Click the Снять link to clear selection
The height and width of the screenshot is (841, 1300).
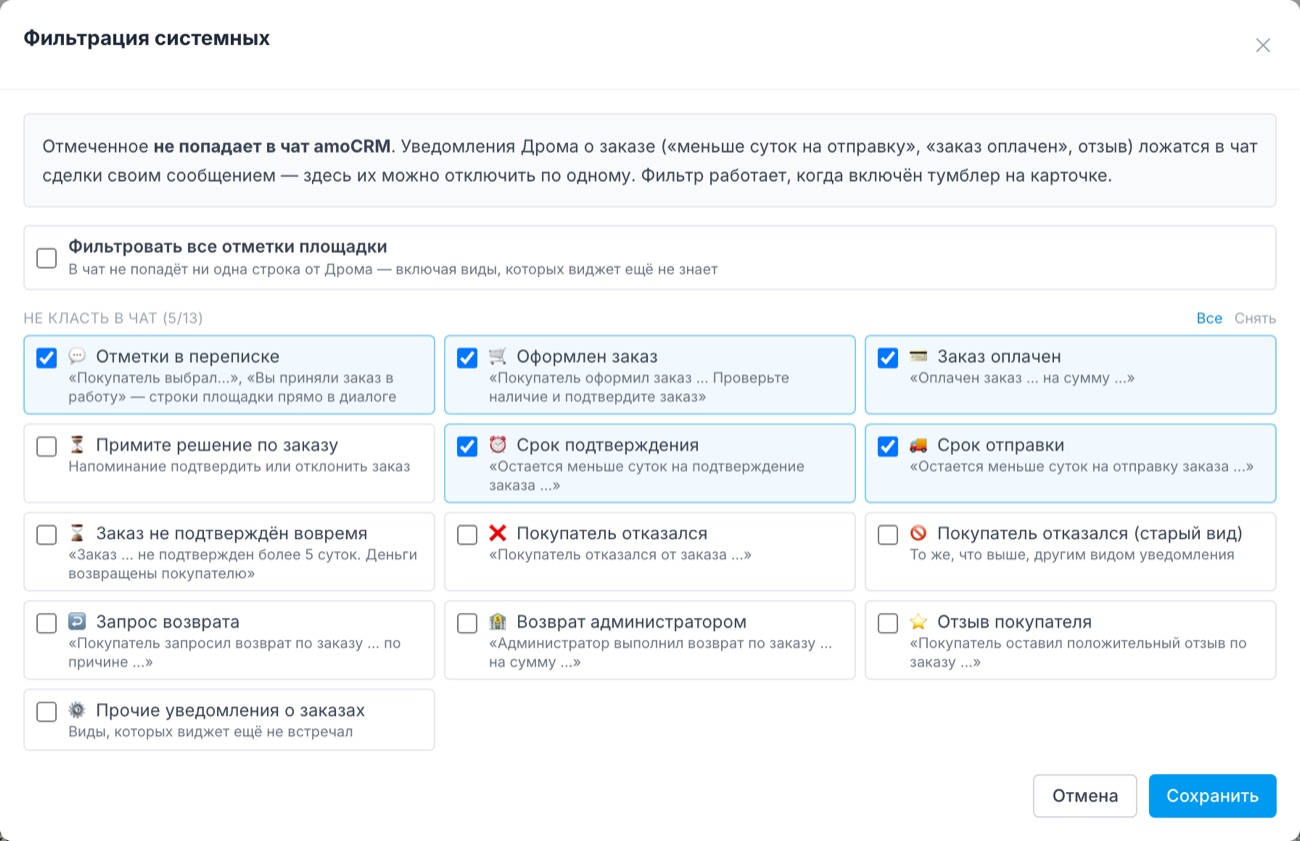pos(1255,318)
